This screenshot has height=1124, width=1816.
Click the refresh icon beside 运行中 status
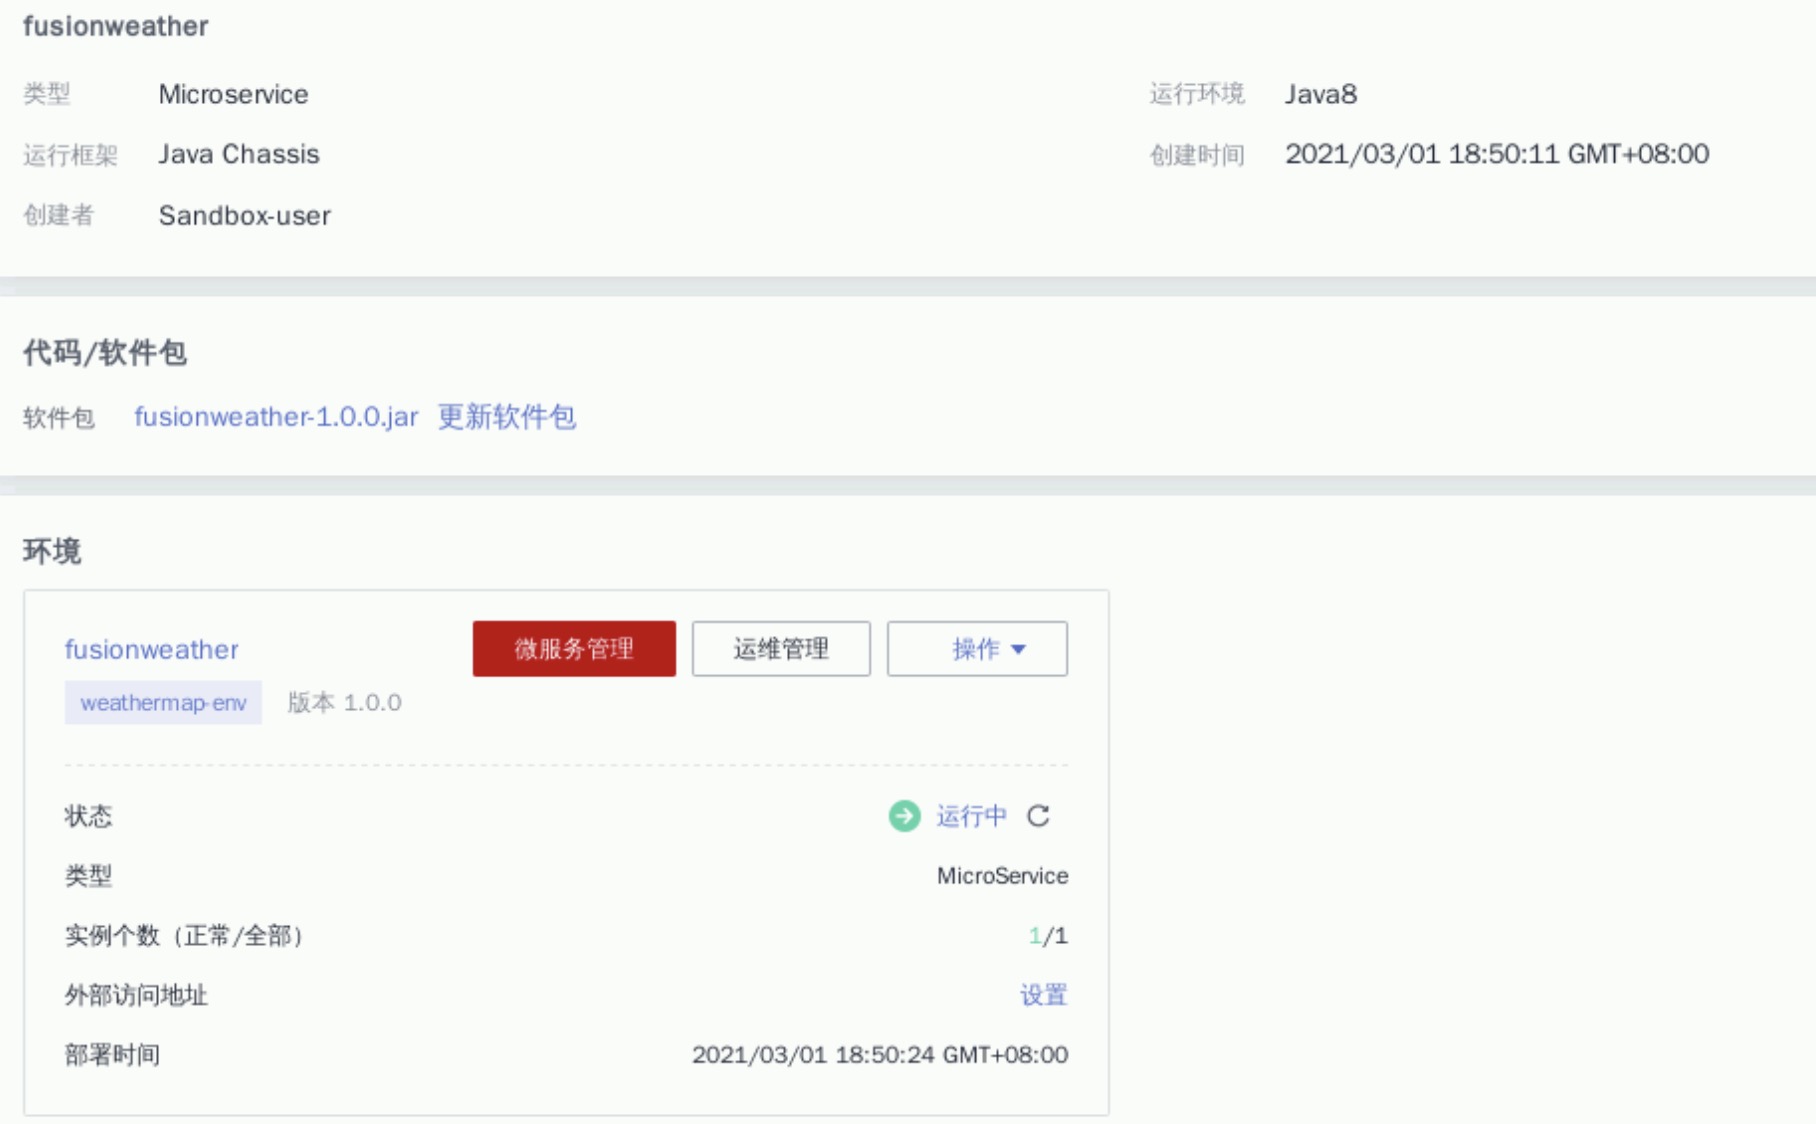(1038, 816)
